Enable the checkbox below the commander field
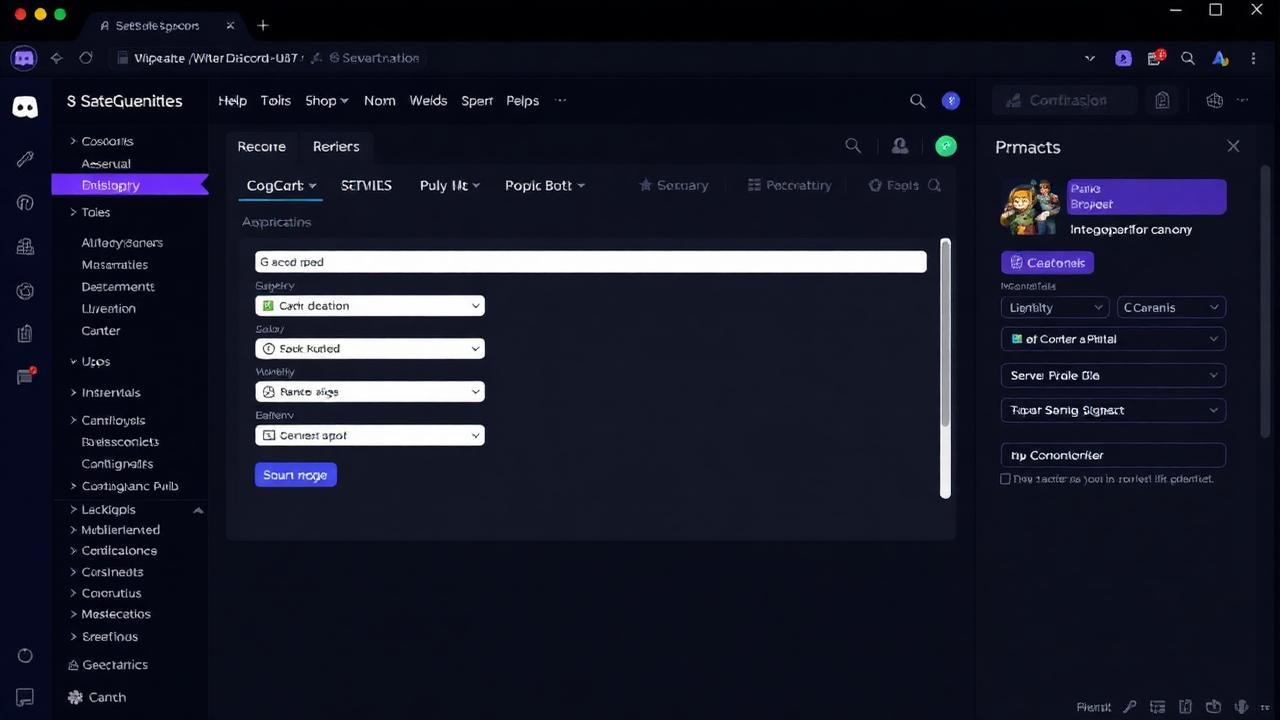The width and height of the screenshot is (1280, 720). (1006, 479)
